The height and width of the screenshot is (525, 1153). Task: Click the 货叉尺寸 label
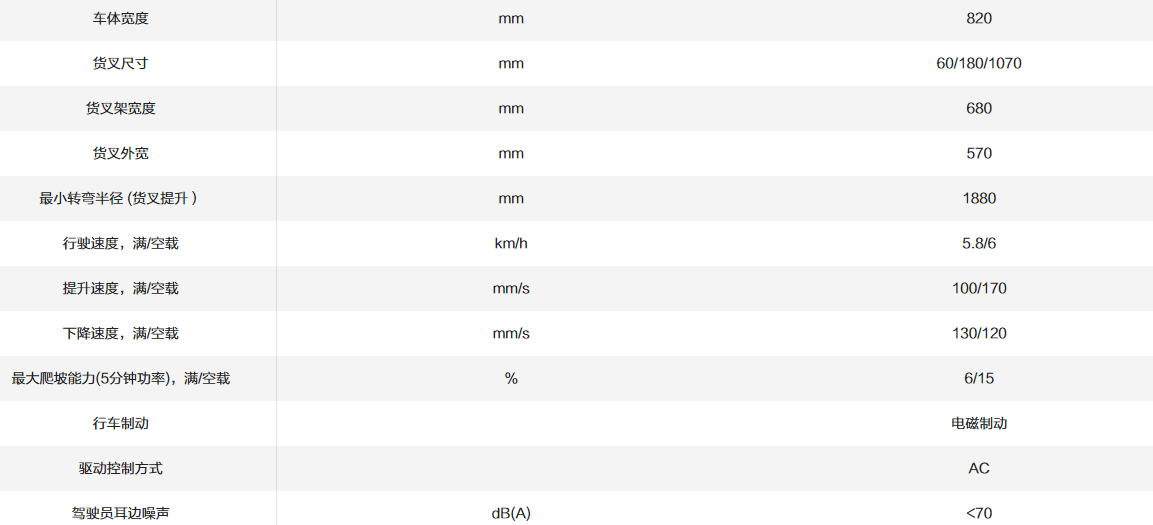point(120,63)
